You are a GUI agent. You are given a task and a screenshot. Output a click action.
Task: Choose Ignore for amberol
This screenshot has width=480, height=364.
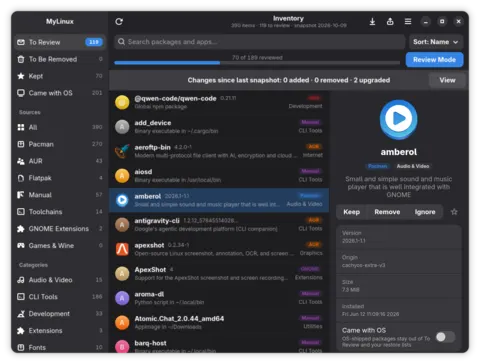425,212
